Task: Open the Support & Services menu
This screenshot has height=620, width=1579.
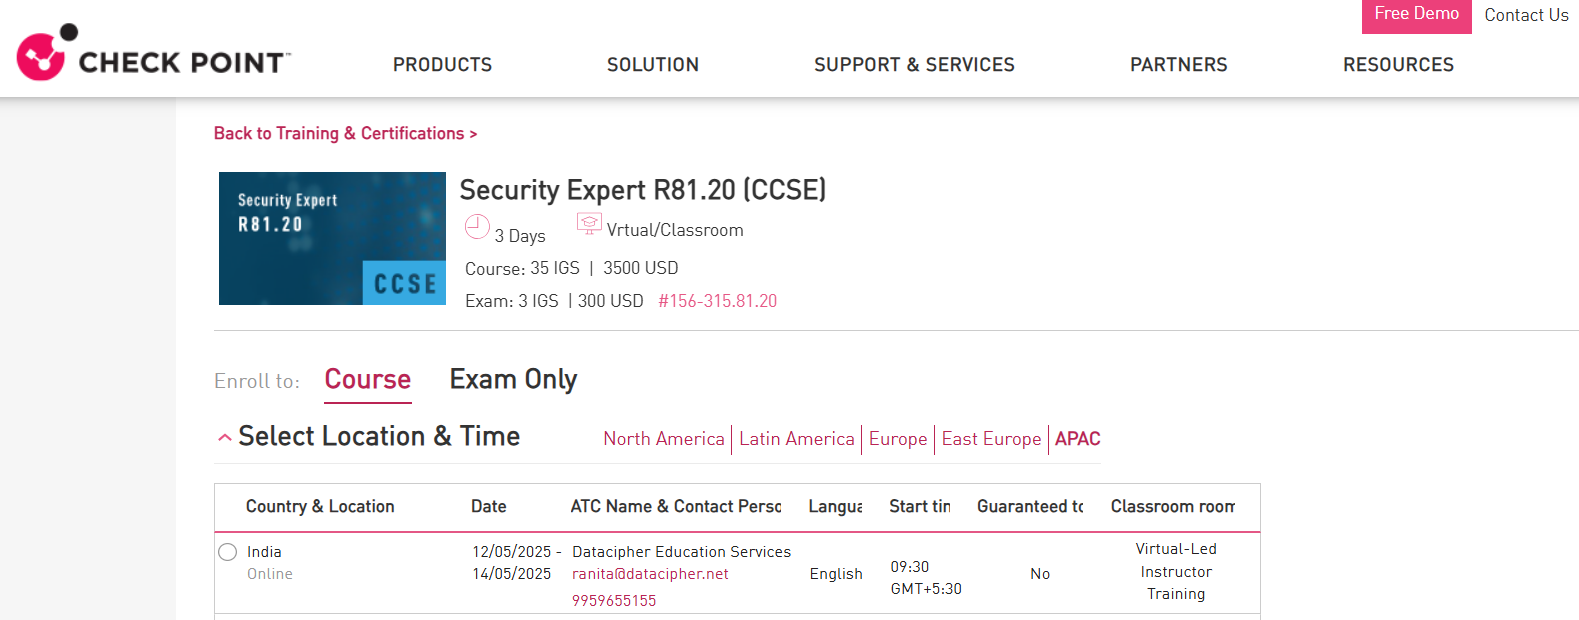Action: click(x=914, y=65)
